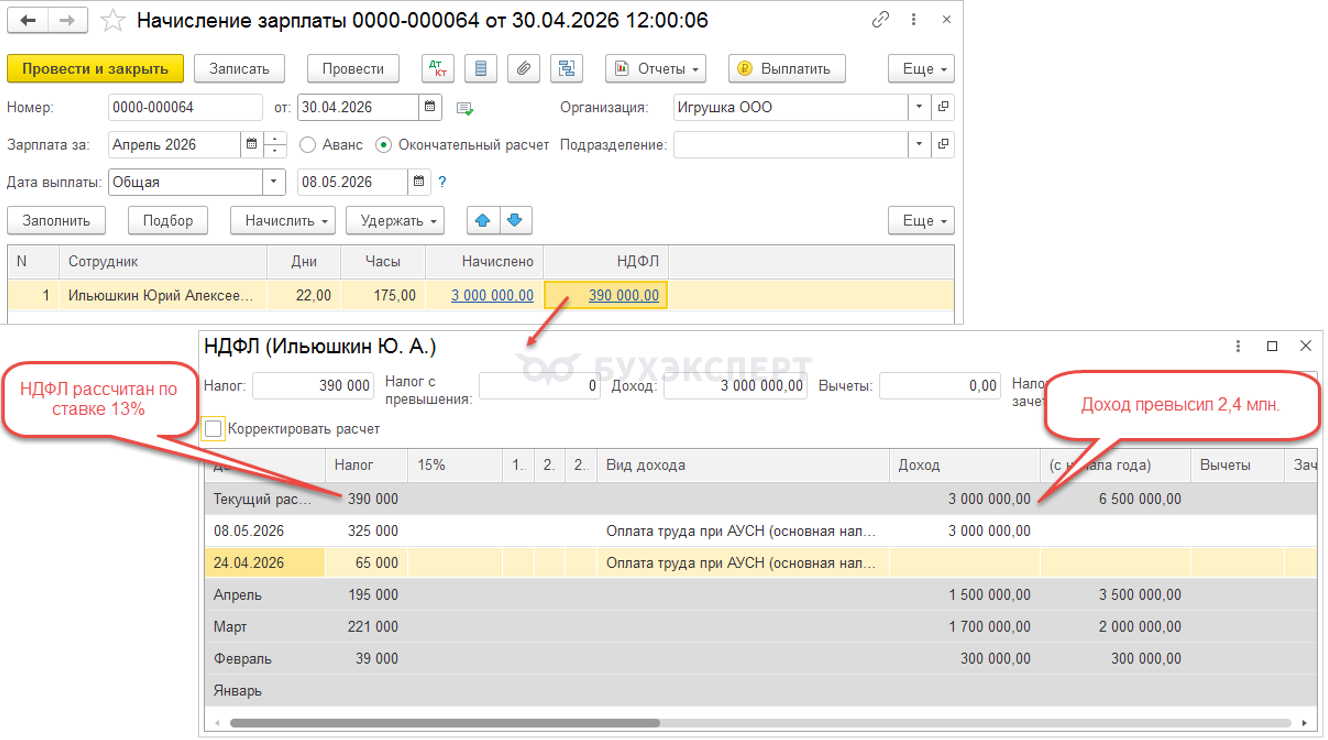The height and width of the screenshot is (740, 1328).
Task: Go forward with the right arrow button
Action: tap(65, 21)
